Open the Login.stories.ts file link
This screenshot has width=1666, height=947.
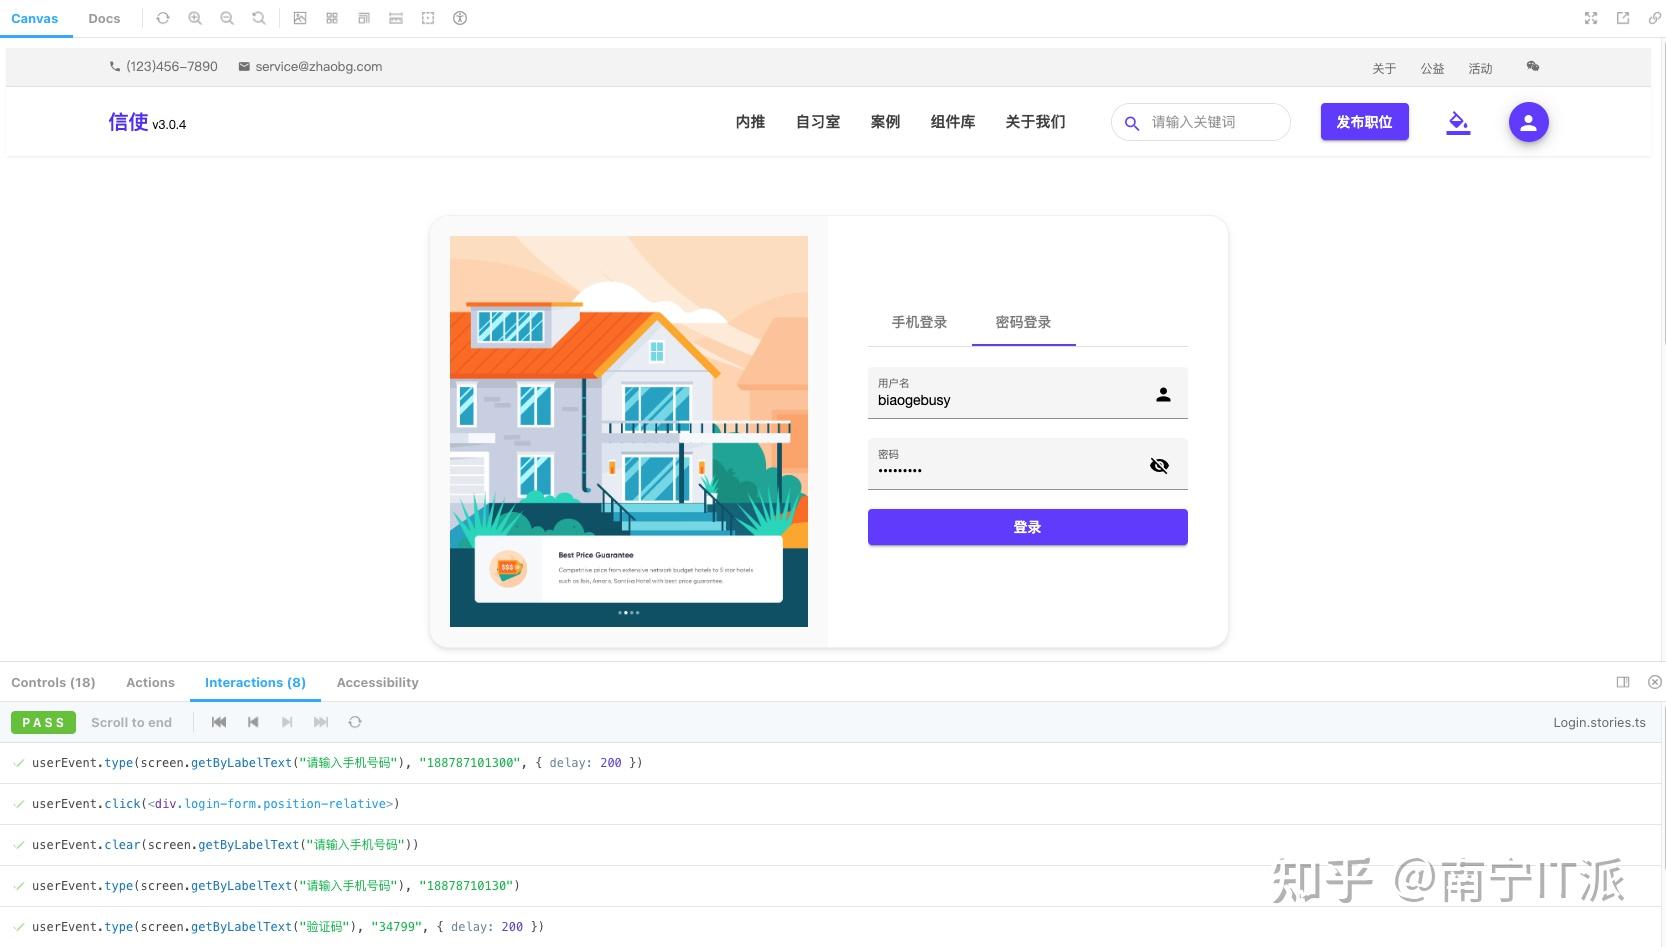pos(1599,722)
